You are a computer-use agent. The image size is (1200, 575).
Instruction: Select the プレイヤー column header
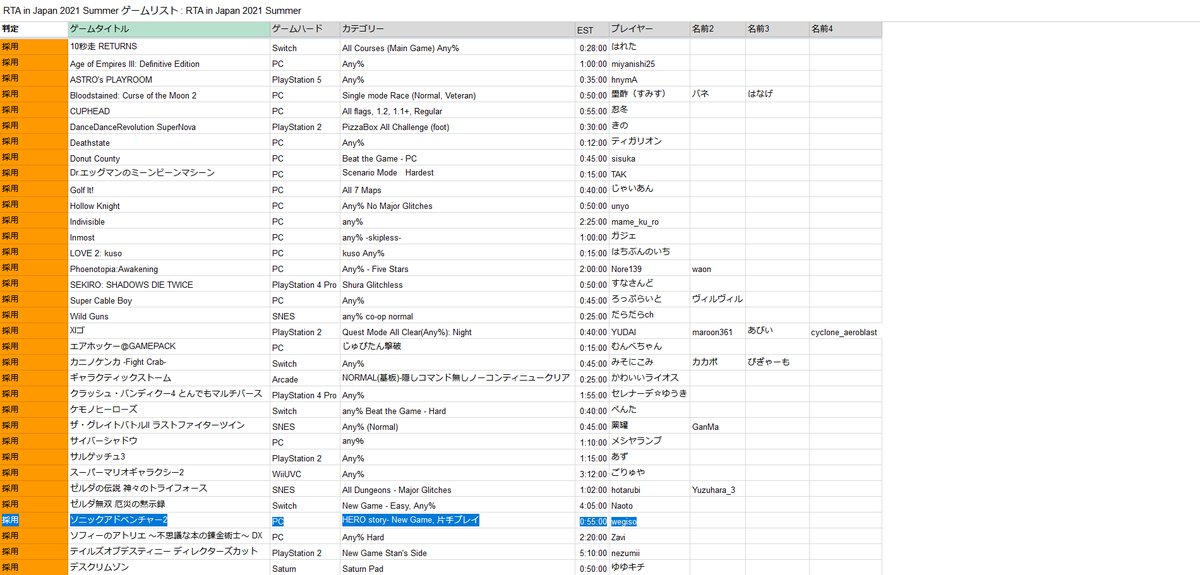point(648,30)
